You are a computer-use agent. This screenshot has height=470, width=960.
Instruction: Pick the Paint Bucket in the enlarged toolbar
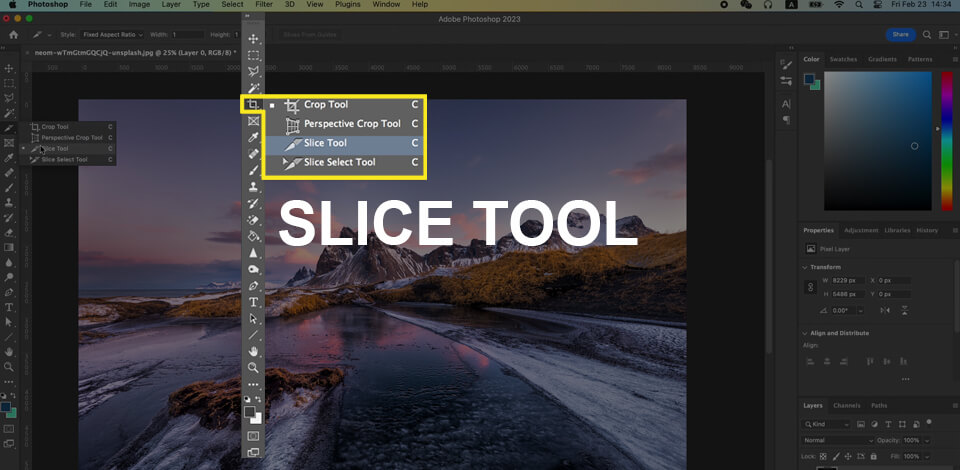click(253, 236)
